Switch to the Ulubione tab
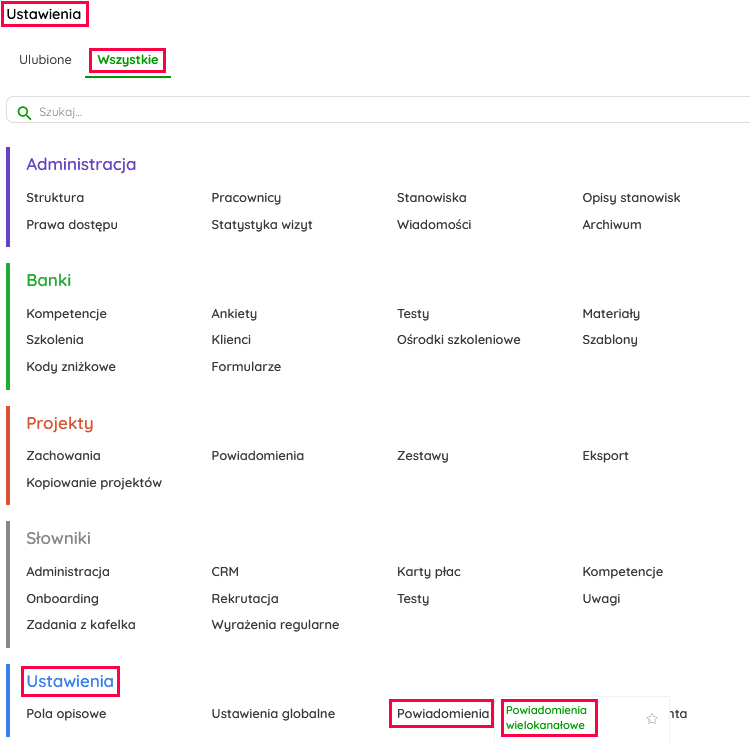 tap(45, 60)
